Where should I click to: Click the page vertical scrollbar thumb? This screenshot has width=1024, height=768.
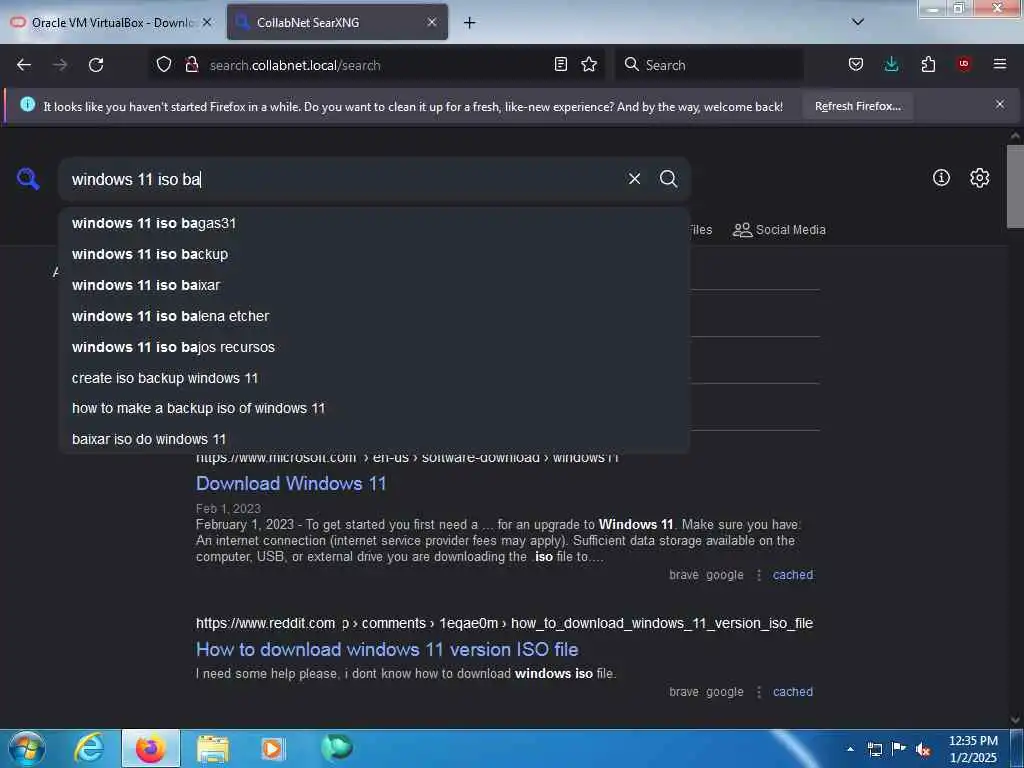(x=1015, y=186)
